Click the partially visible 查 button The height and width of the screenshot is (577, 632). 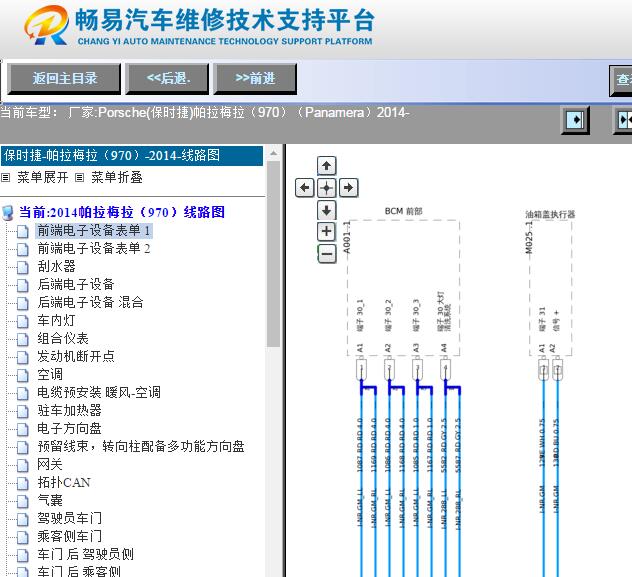[621, 80]
